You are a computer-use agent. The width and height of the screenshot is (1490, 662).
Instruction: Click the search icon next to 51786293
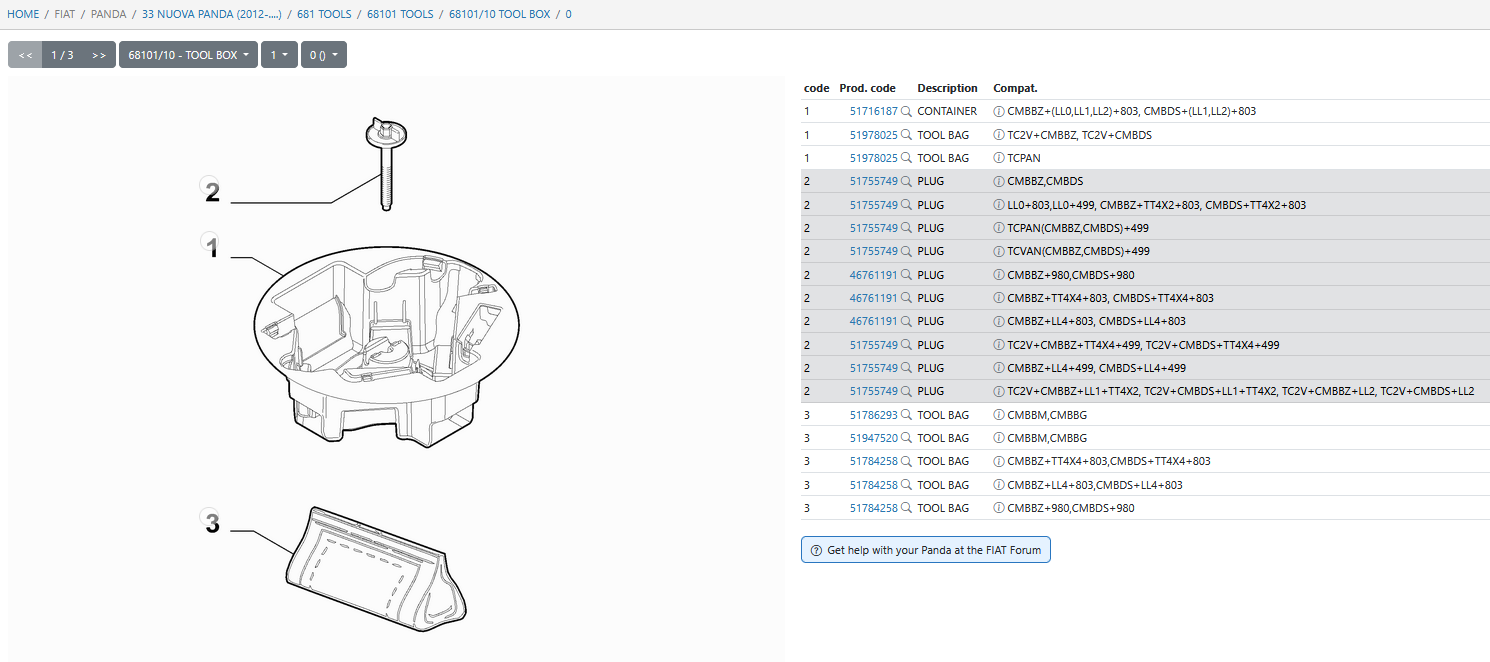pyautogui.click(x=906, y=415)
